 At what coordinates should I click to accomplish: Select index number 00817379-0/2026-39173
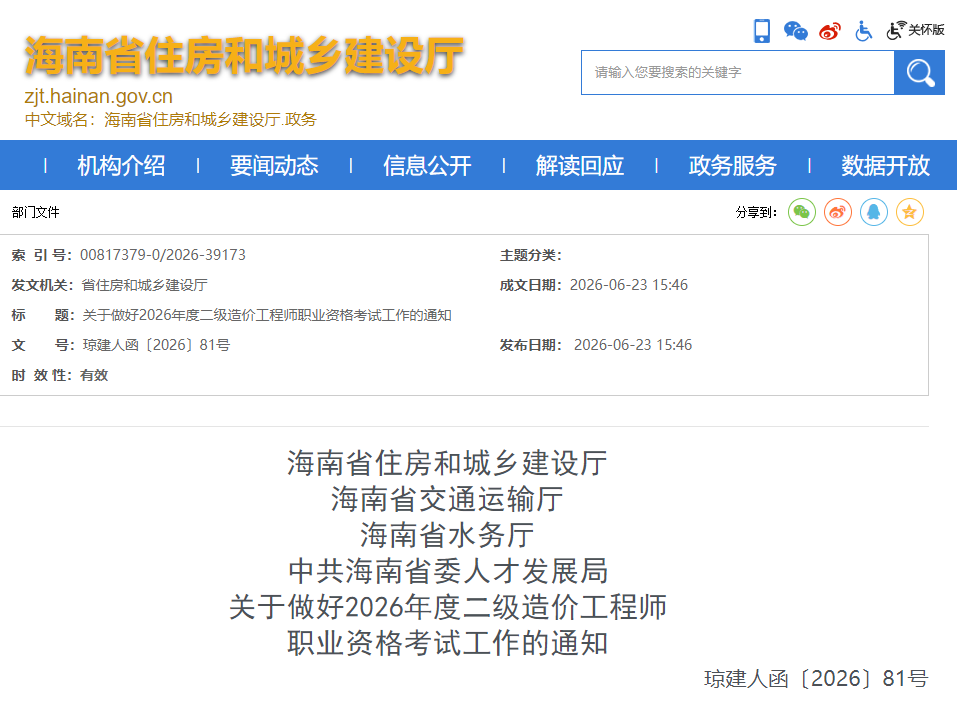(163, 255)
